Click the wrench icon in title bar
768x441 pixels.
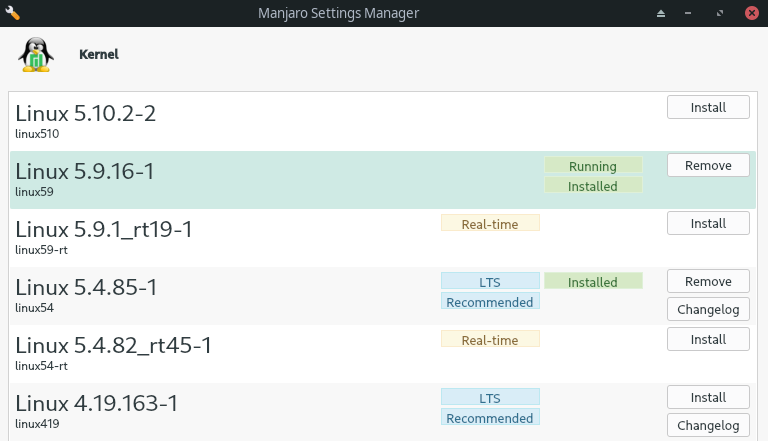click(12, 13)
